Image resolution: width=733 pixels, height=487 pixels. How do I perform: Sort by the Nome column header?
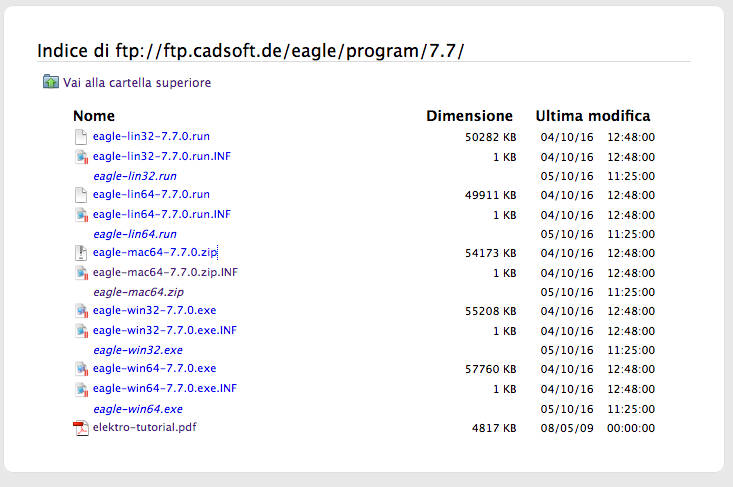pos(94,116)
